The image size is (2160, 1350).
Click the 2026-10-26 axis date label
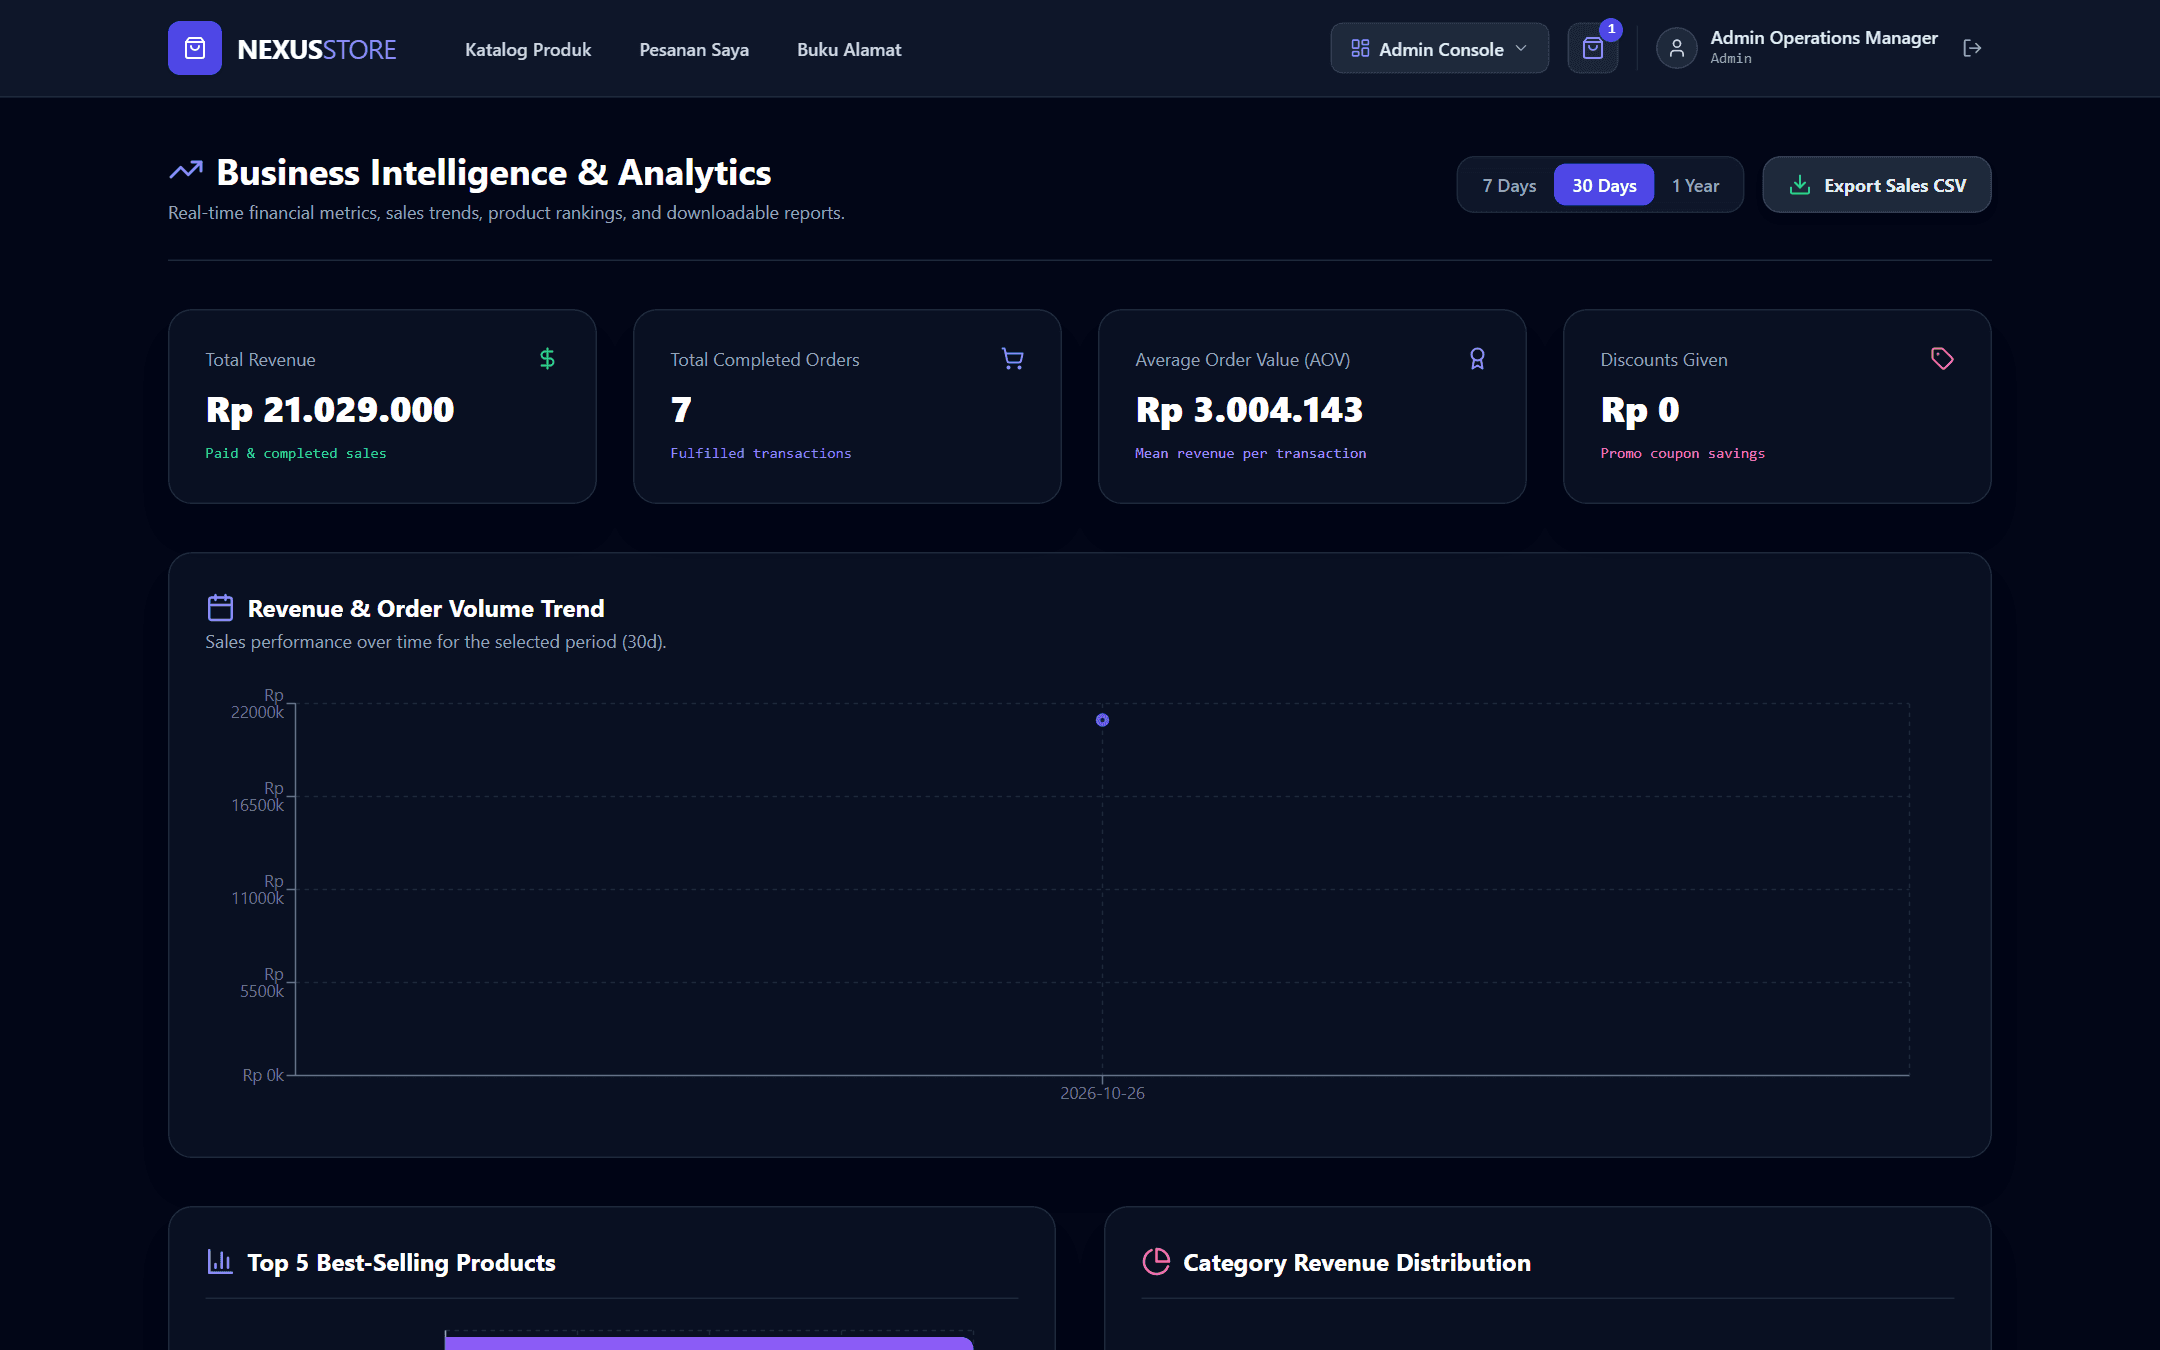(1102, 1093)
